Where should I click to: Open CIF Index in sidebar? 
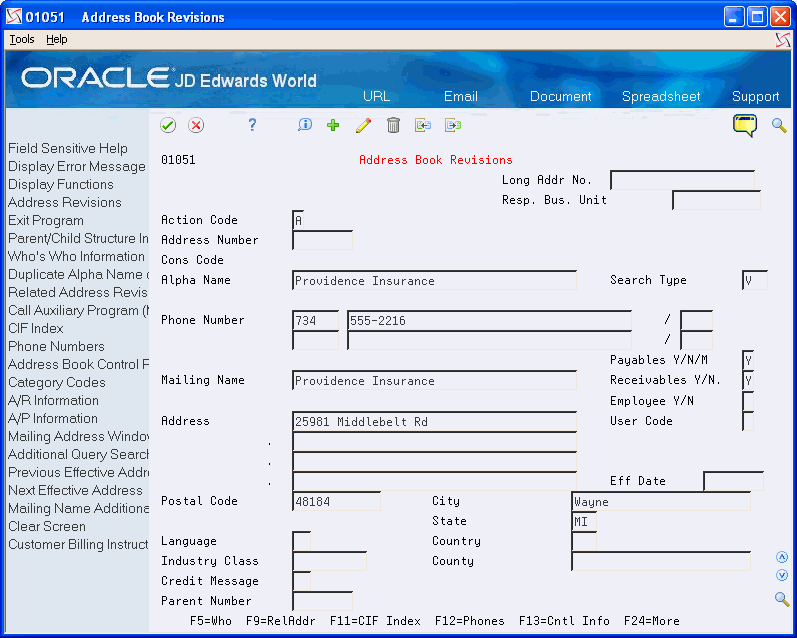tap(36, 328)
